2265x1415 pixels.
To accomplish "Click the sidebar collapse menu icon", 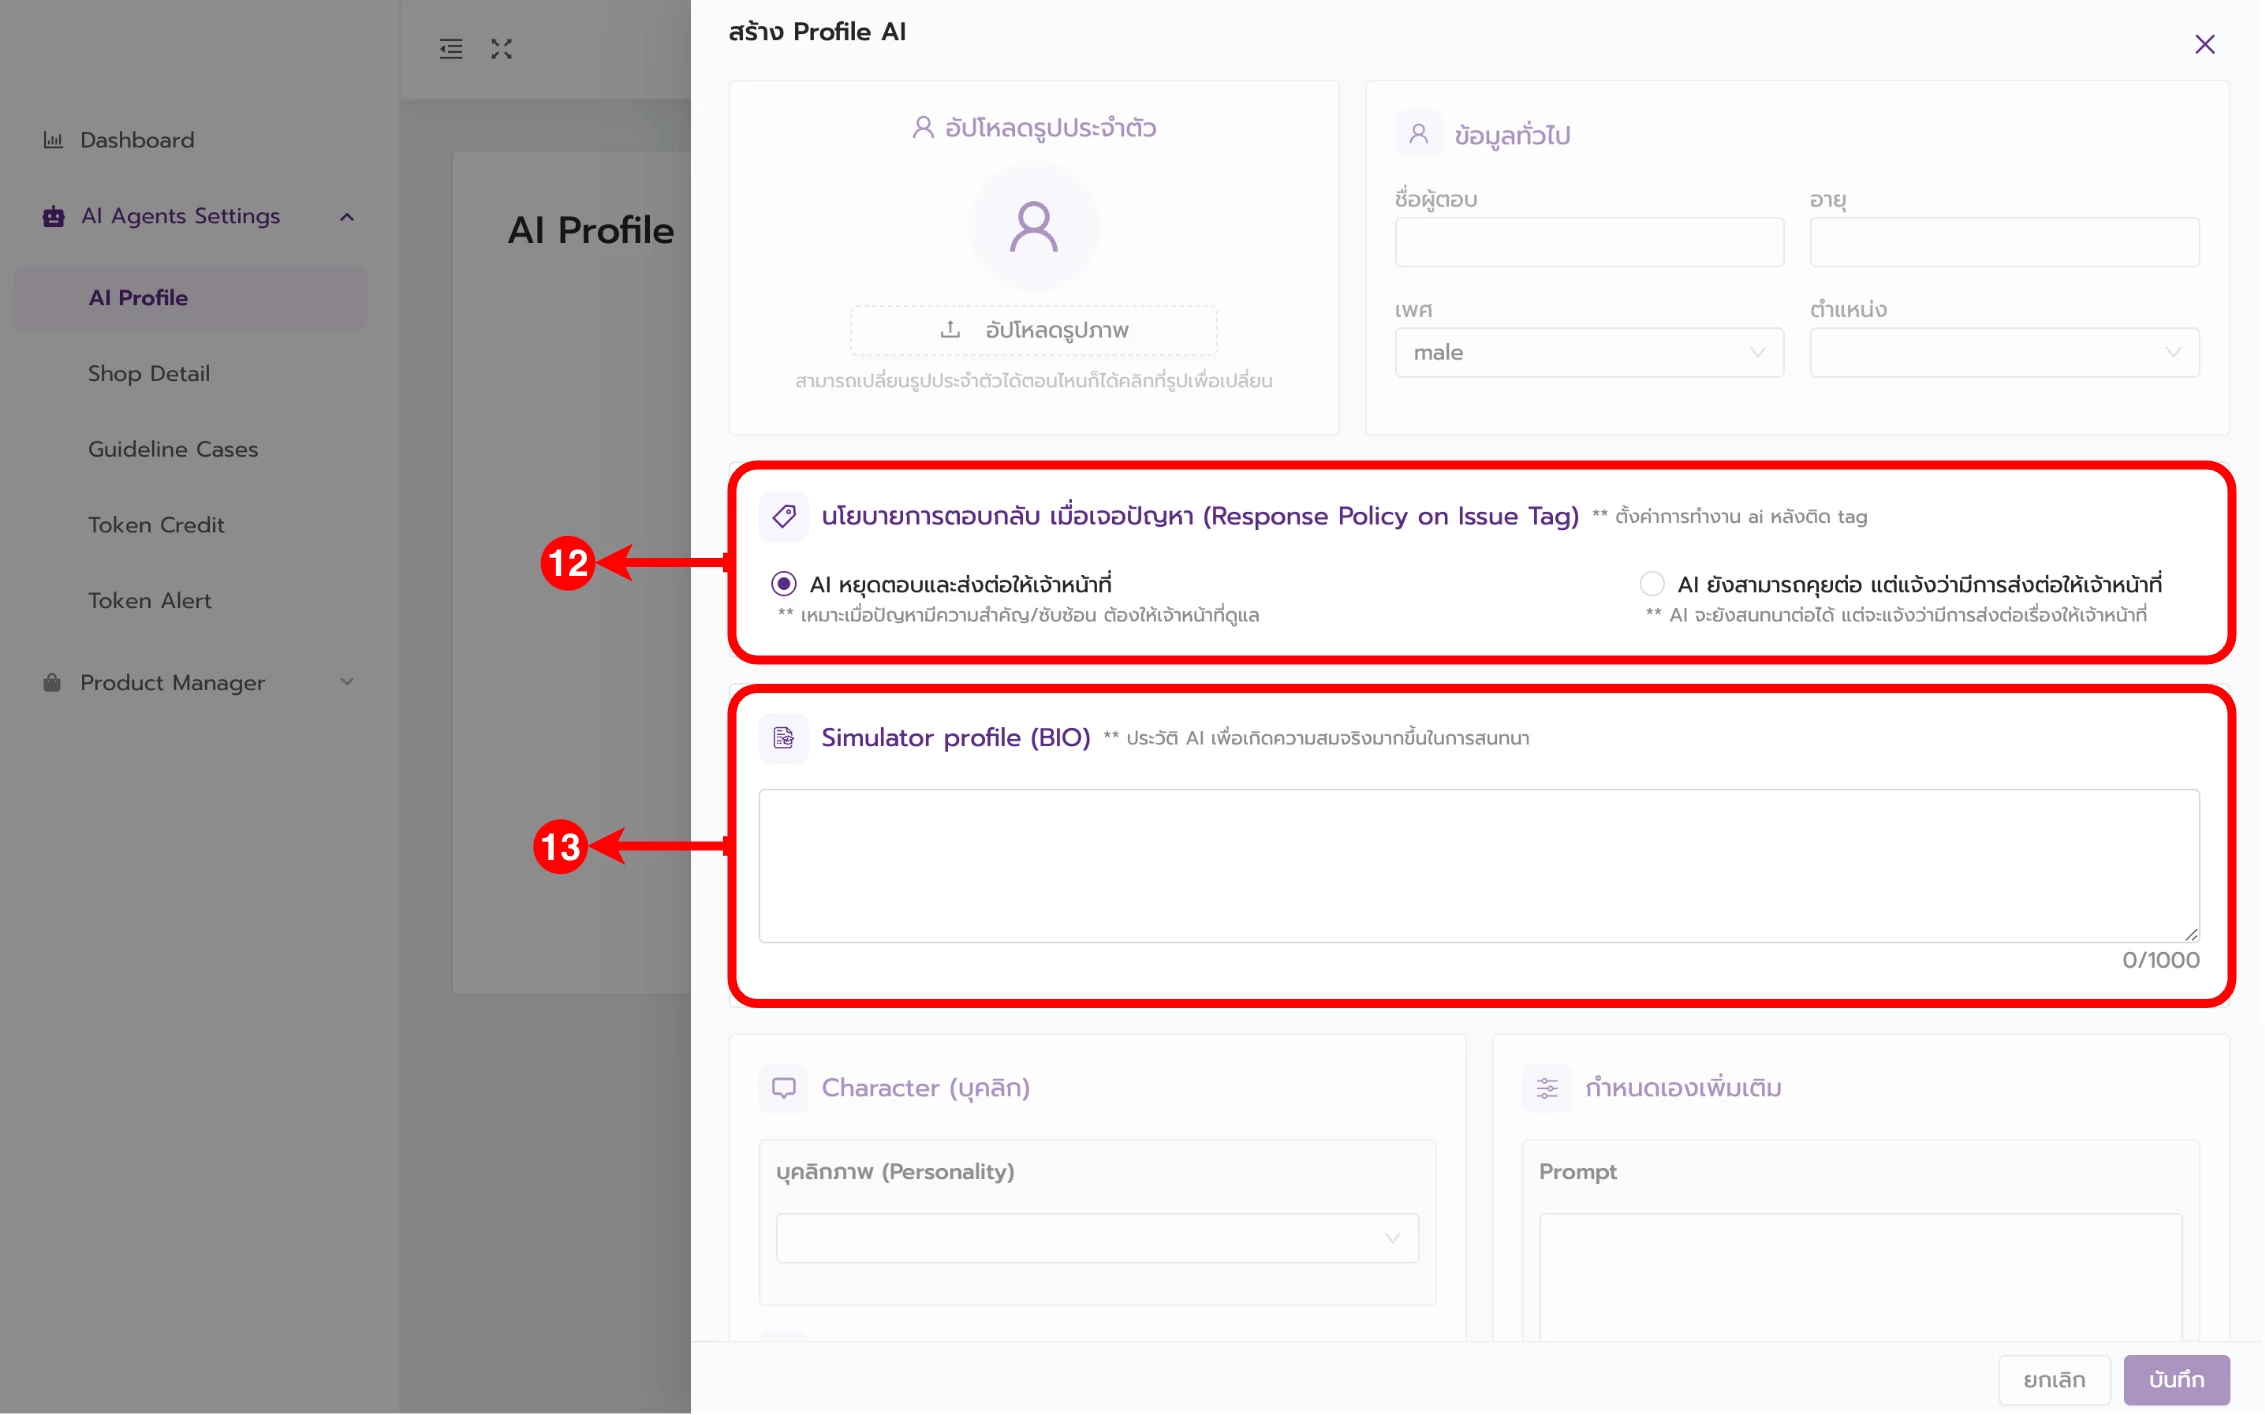I will pos(451,49).
